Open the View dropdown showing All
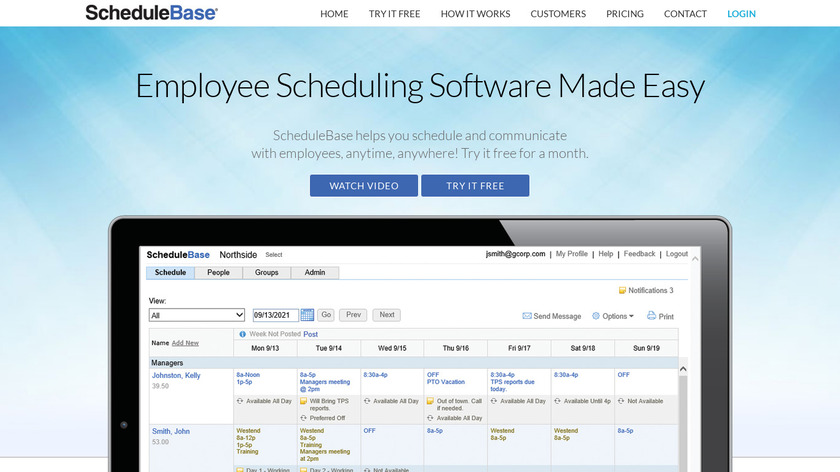Viewport: 840px width, 472px height. tap(197, 315)
